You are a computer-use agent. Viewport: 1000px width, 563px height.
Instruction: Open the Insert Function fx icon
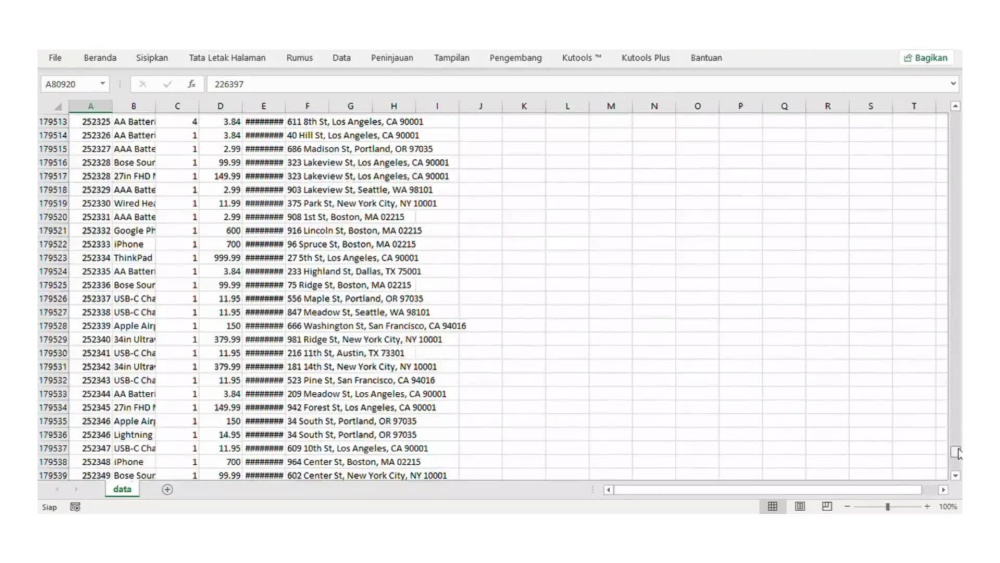coord(191,84)
